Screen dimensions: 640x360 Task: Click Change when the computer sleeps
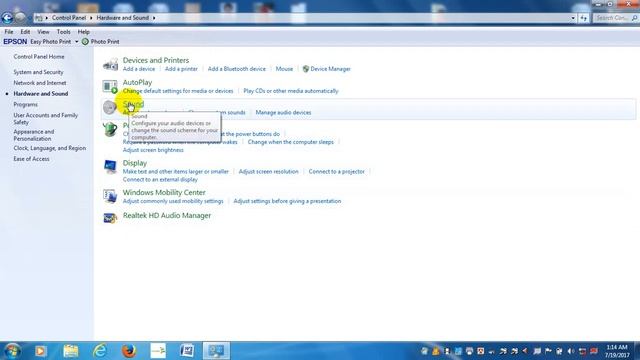tap(291, 142)
